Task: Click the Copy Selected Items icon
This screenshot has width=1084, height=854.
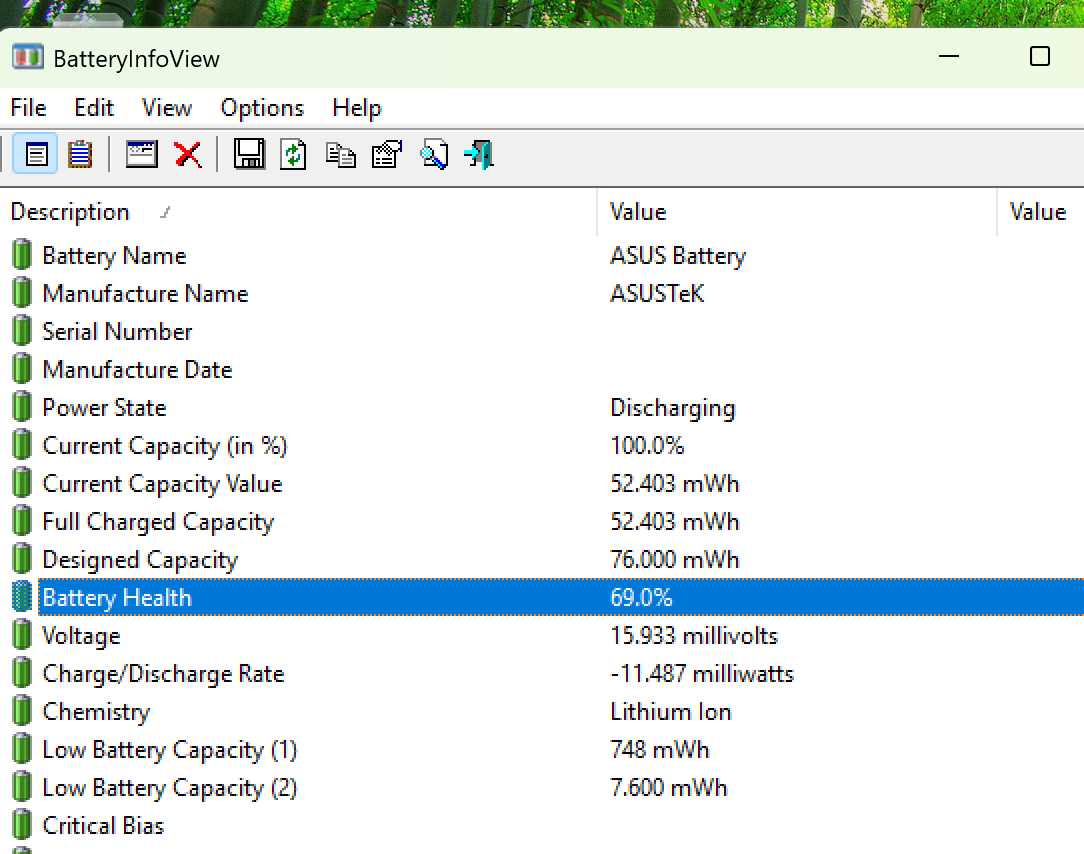Action: coord(341,155)
